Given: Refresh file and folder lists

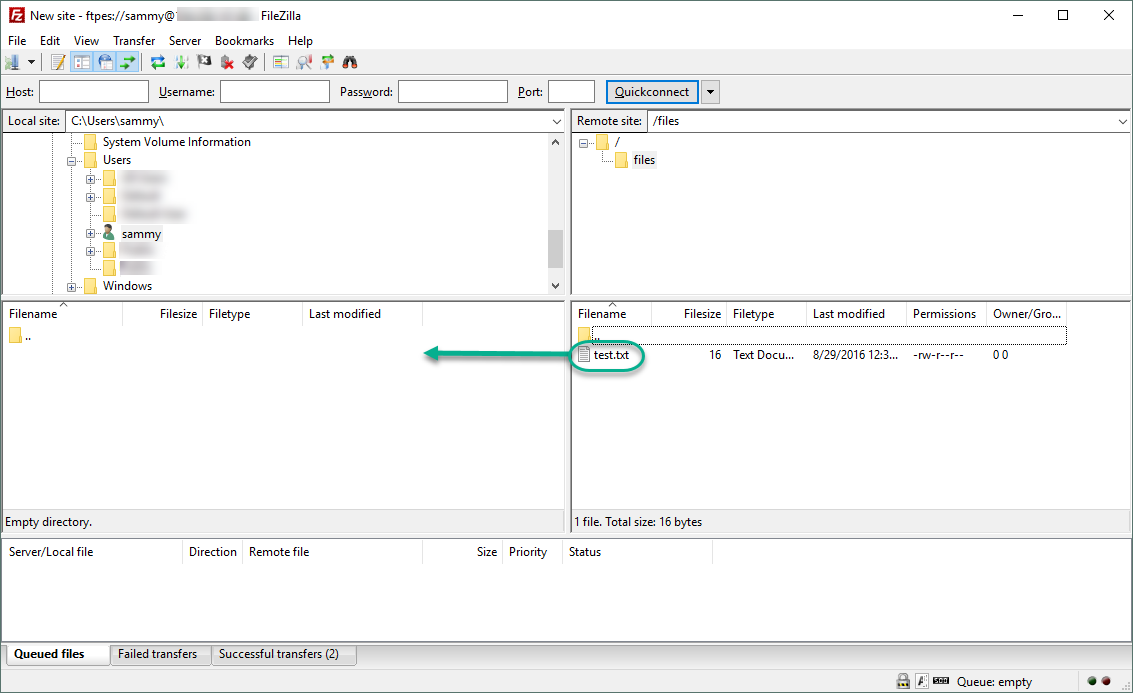Looking at the screenshot, I should click(158, 62).
